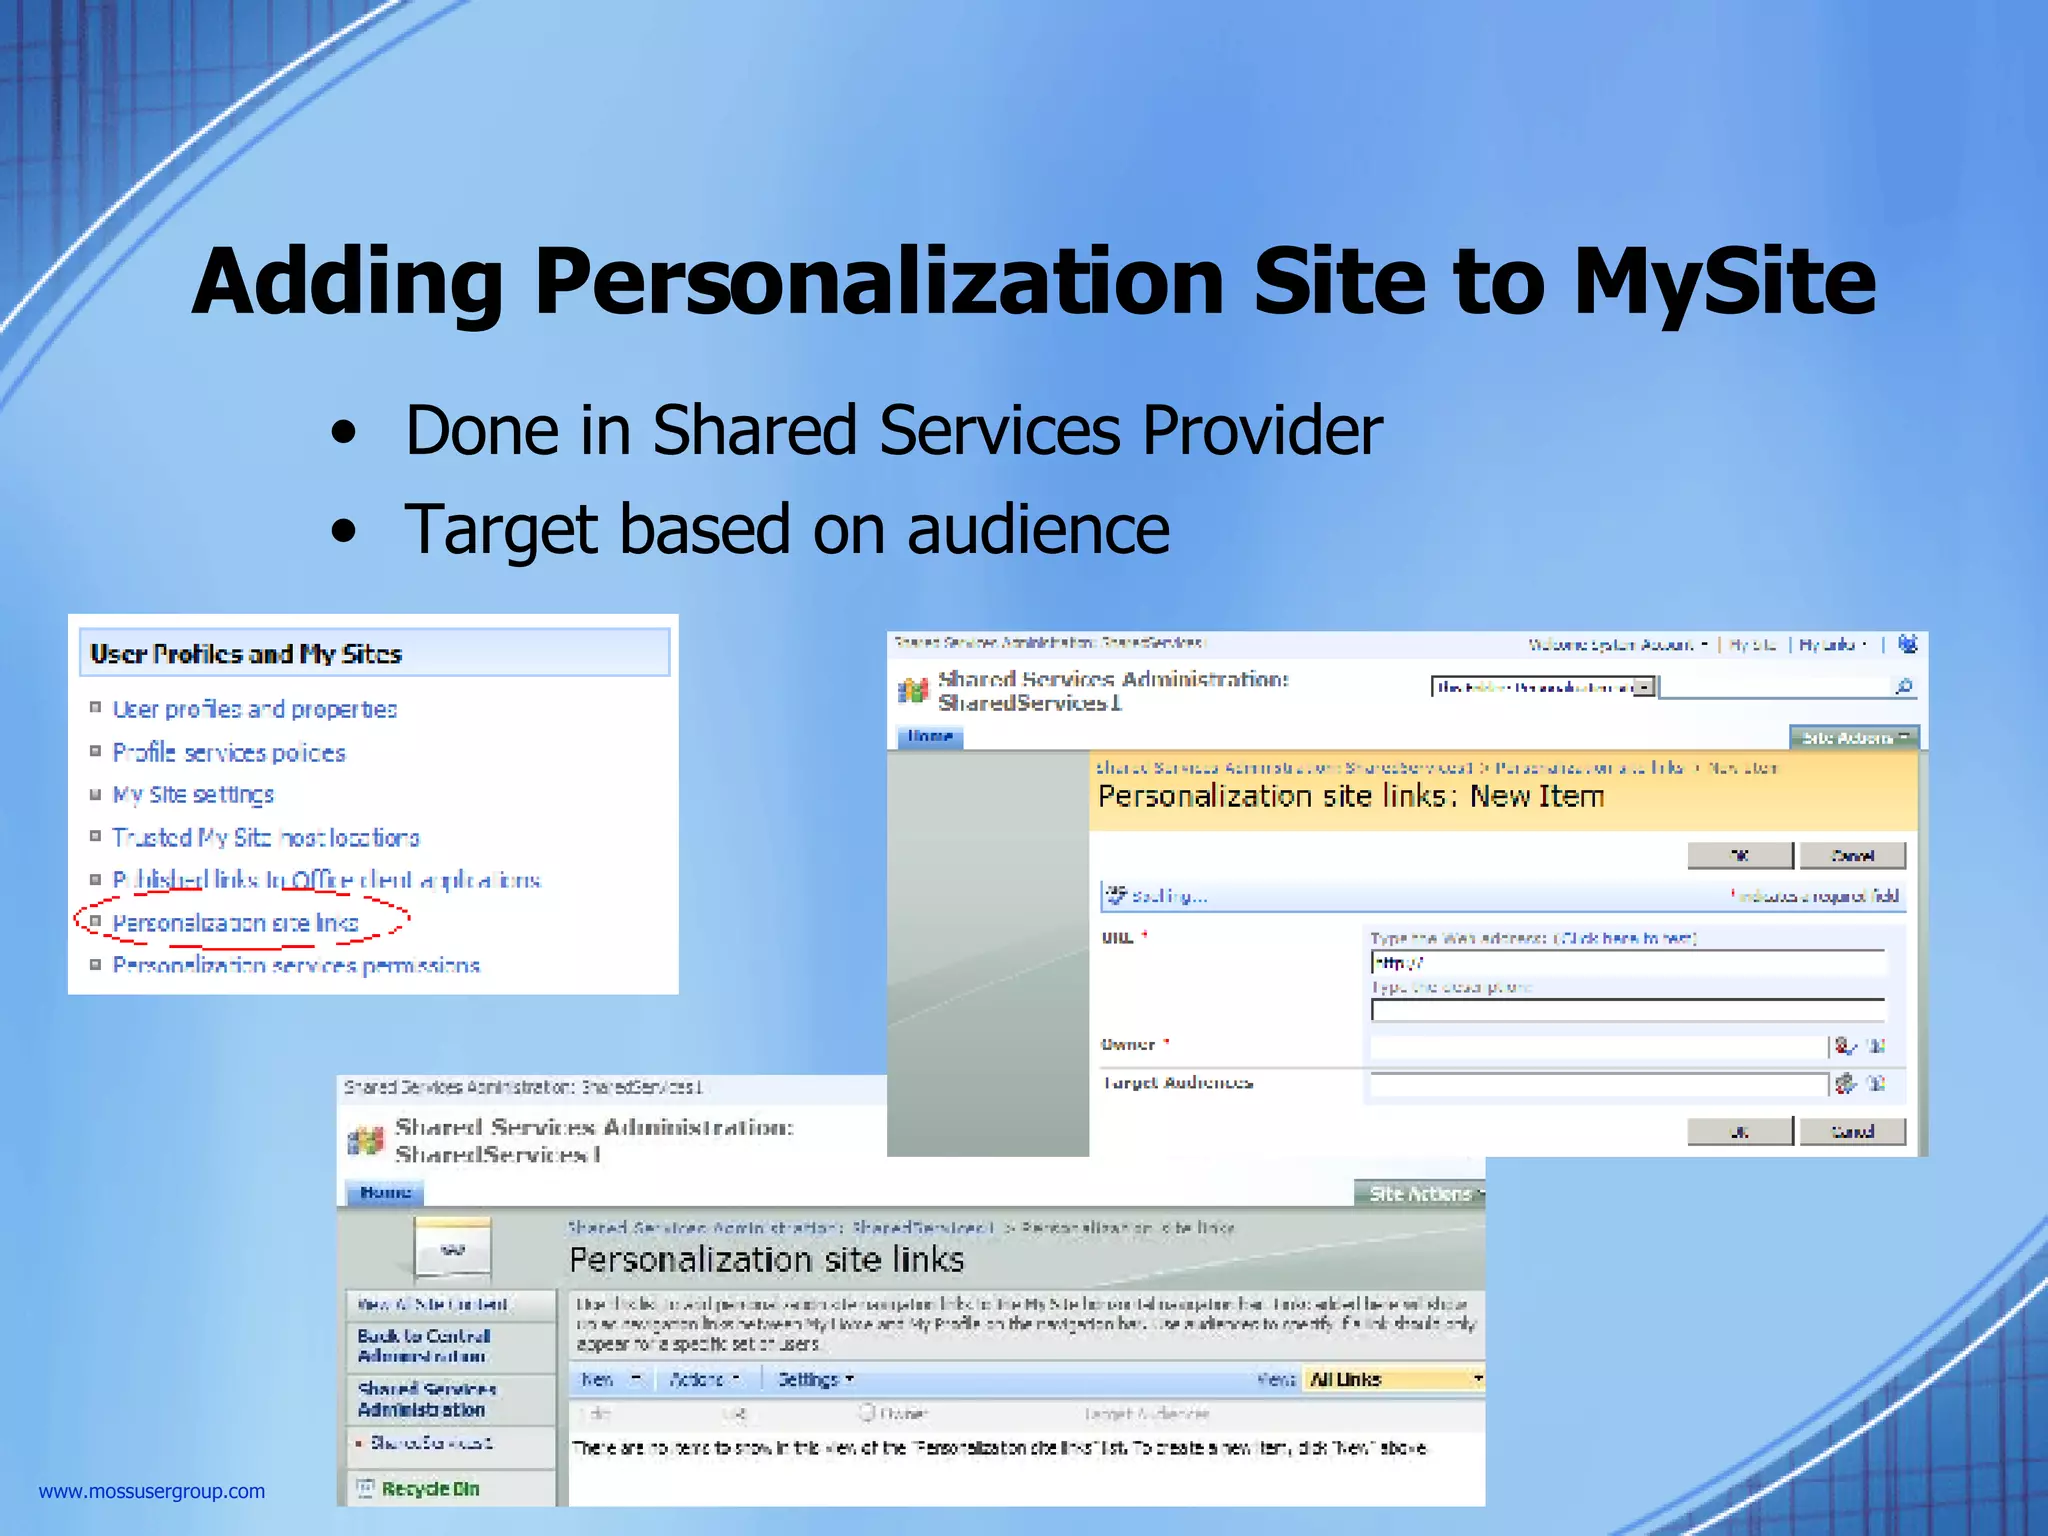Click the bottom OK button
The width and height of the screenshot is (2048, 1536).
(x=1740, y=1131)
